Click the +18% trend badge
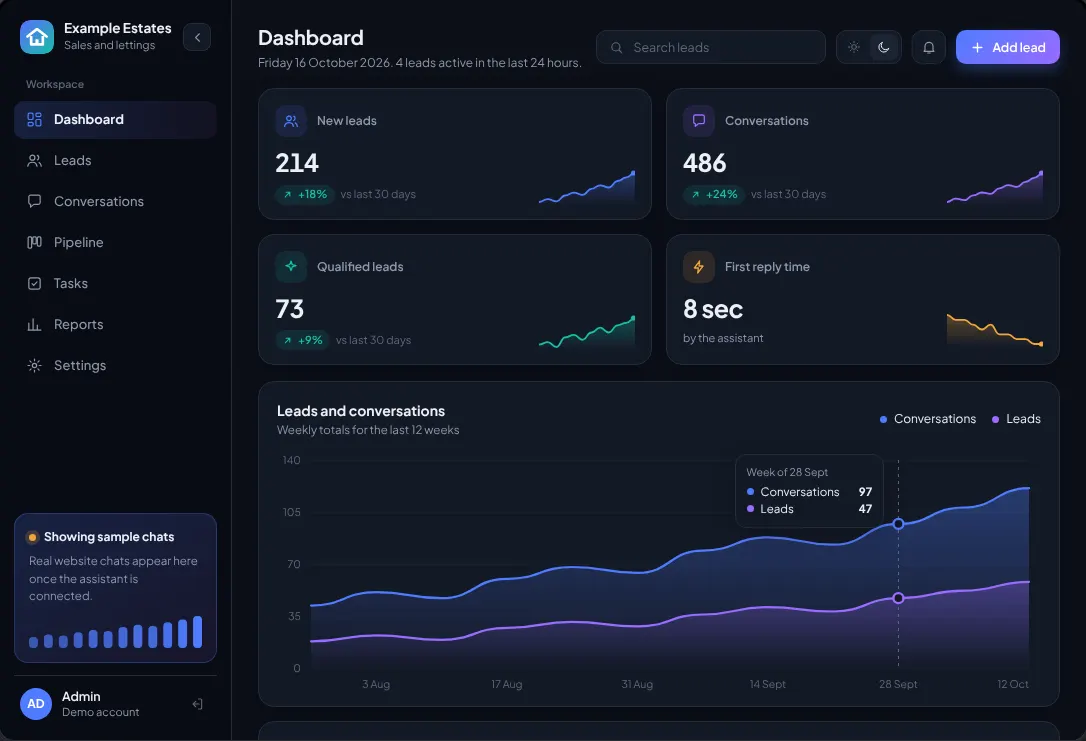This screenshot has height=741, width=1086. pyautogui.click(x=305, y=195)
